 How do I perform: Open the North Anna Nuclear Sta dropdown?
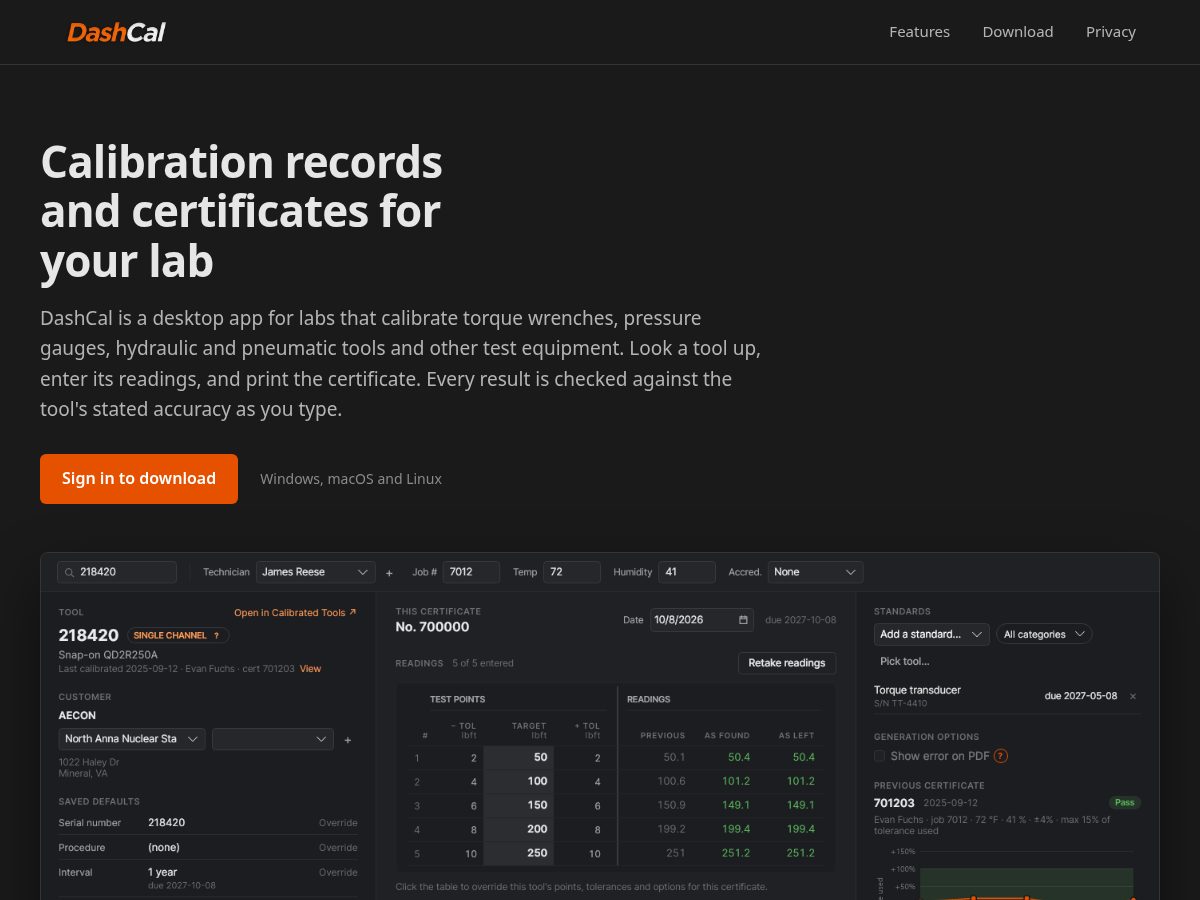coord(132,739)
